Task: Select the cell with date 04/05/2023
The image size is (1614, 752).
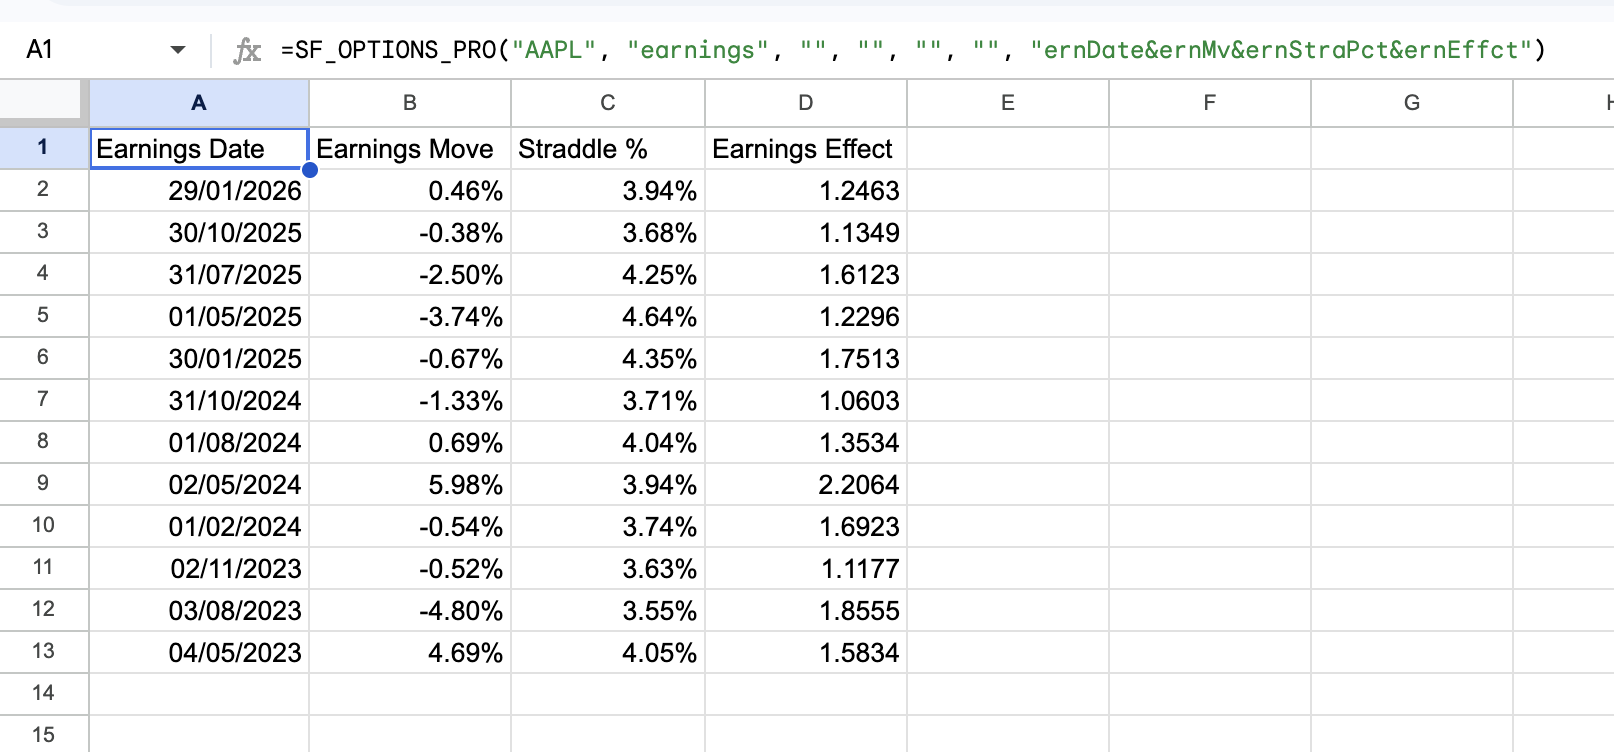Action: [199, 652]
